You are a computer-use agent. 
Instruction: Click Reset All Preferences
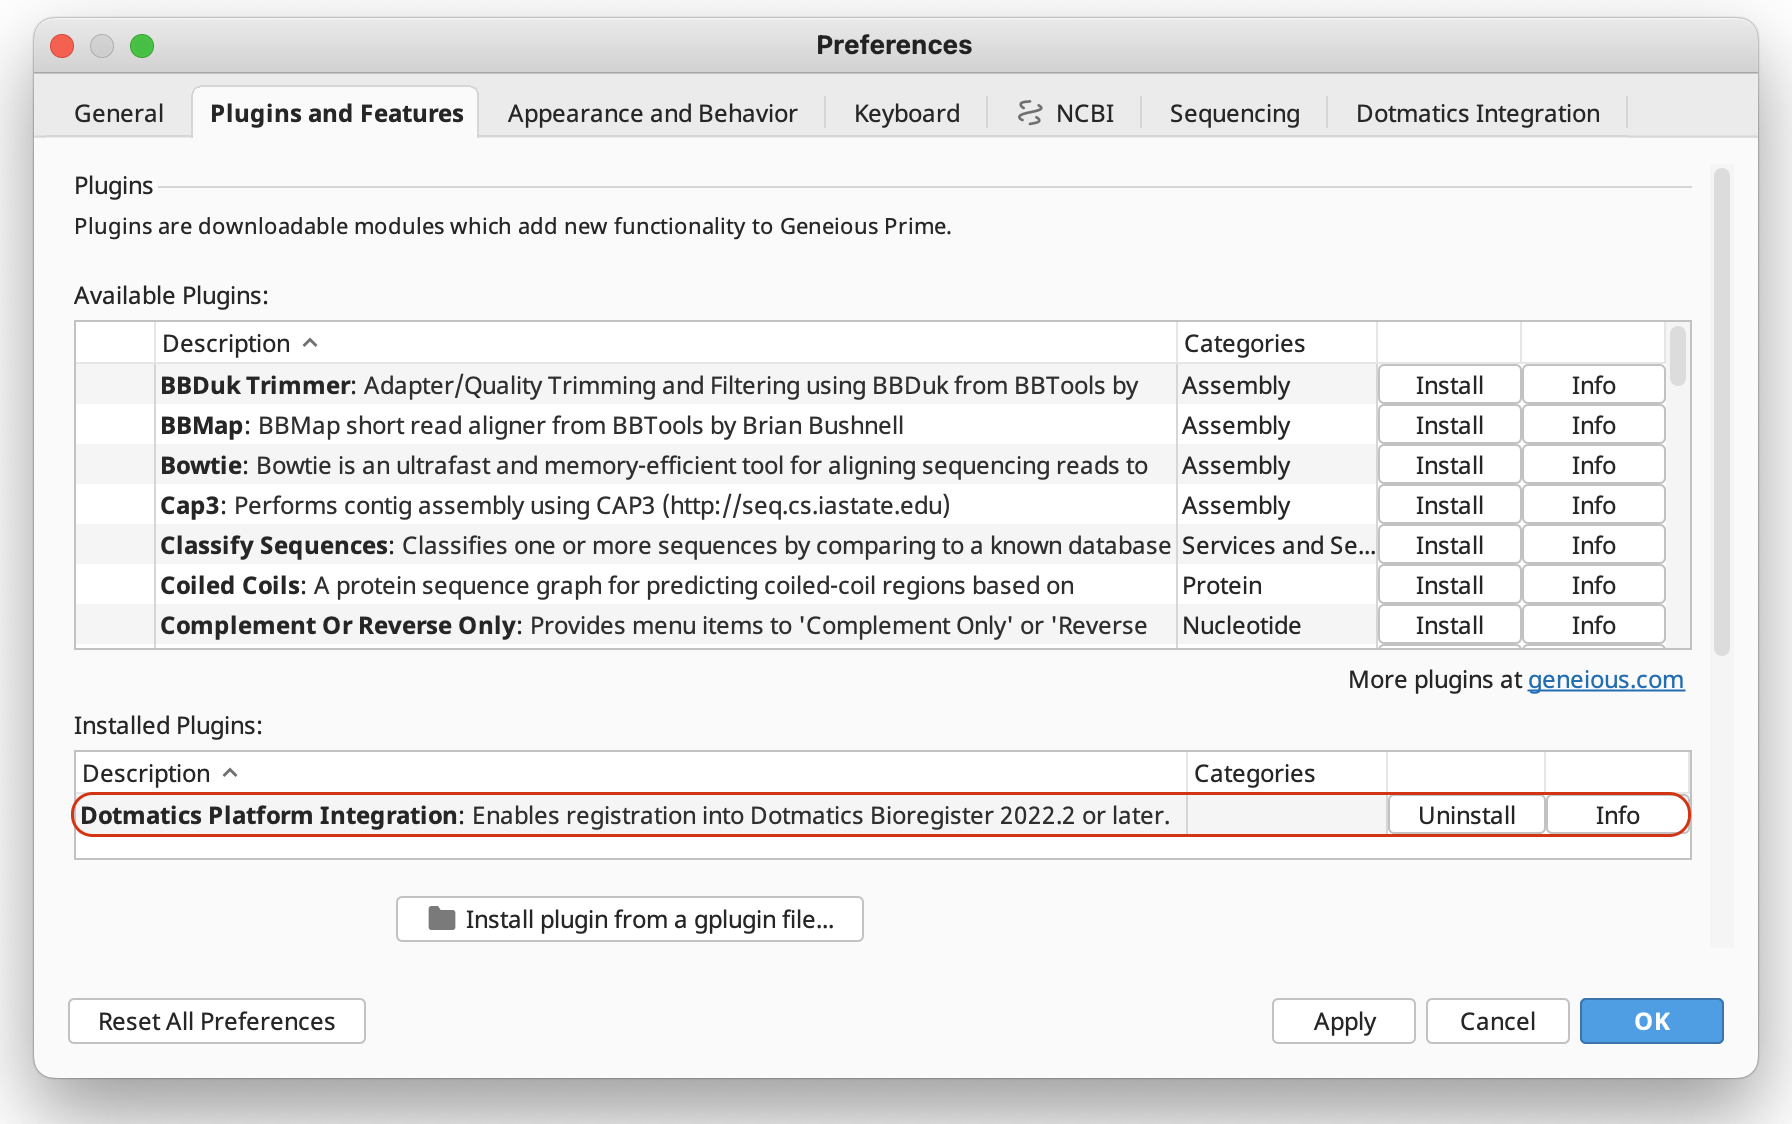216,1021
